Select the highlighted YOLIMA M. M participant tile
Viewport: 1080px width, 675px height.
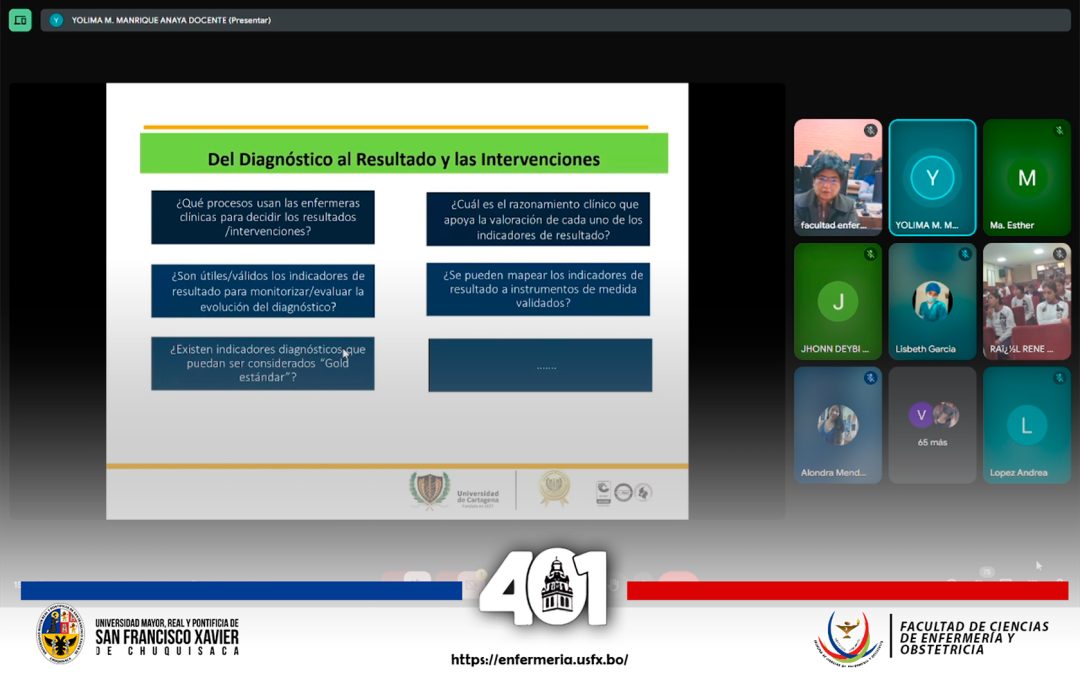(932, 178)
